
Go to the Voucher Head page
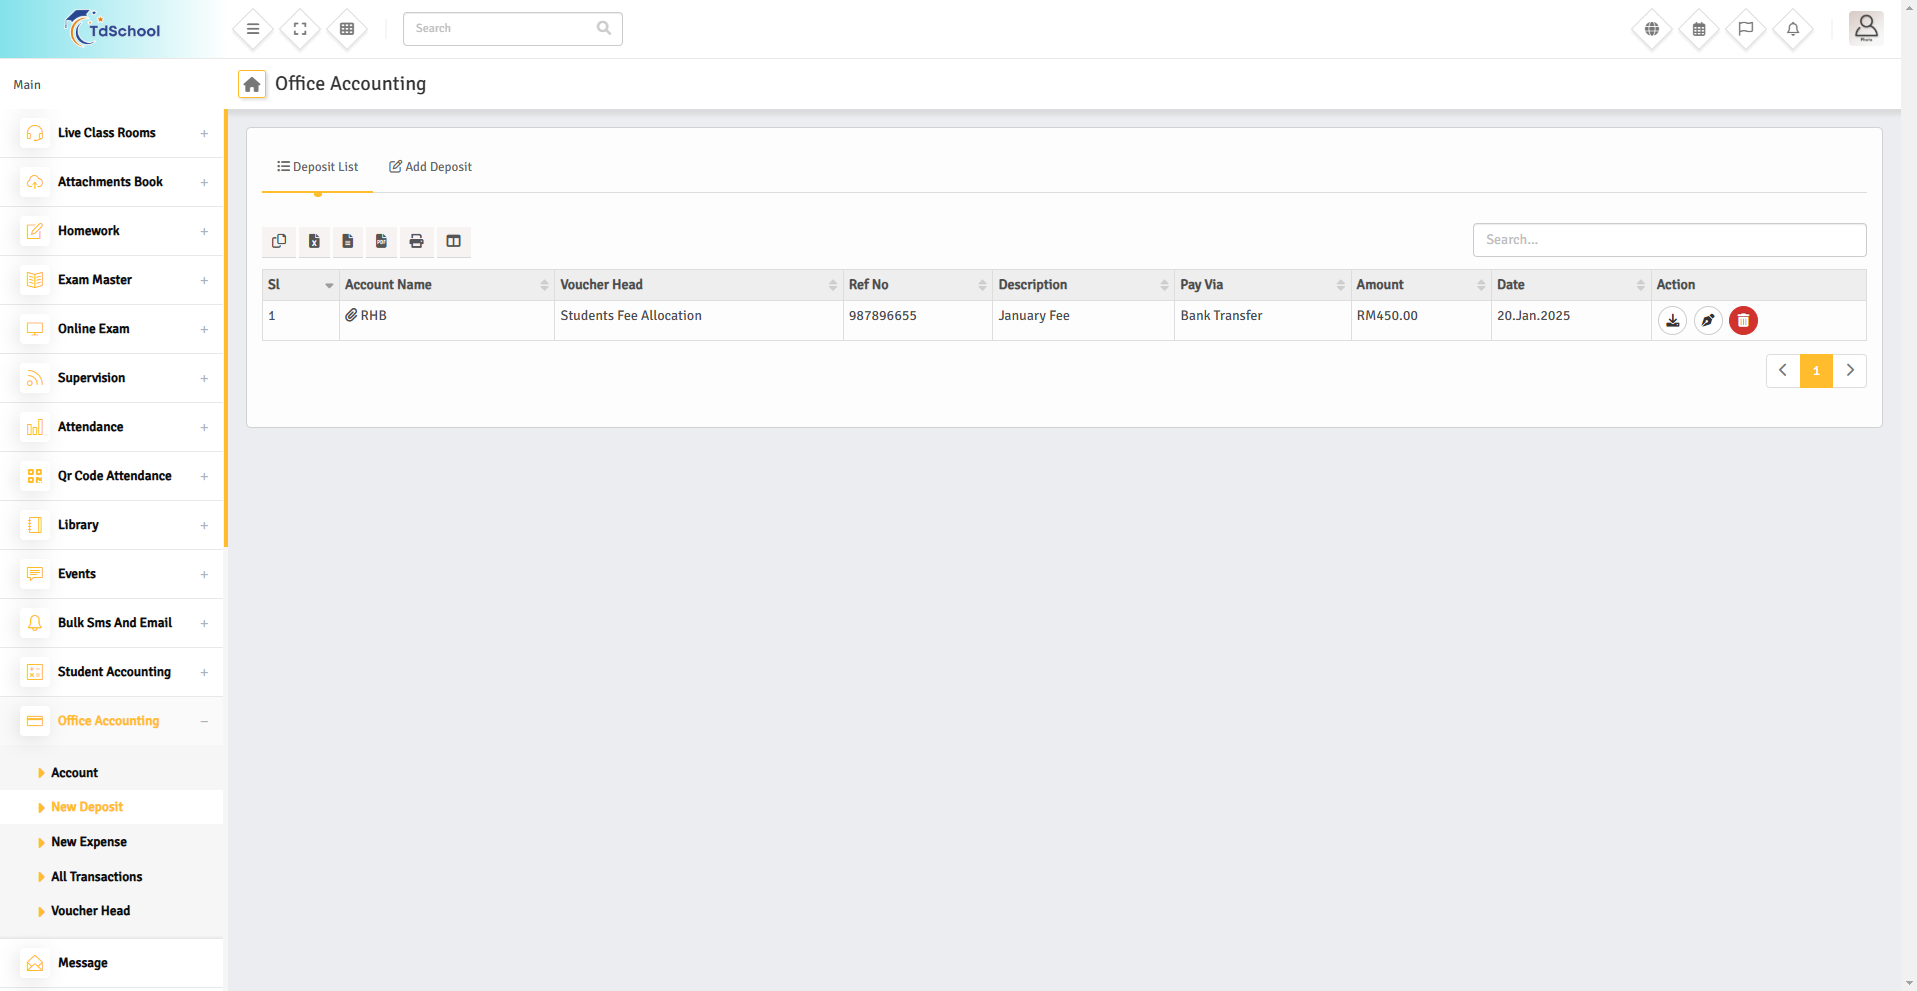click(91, 911)
